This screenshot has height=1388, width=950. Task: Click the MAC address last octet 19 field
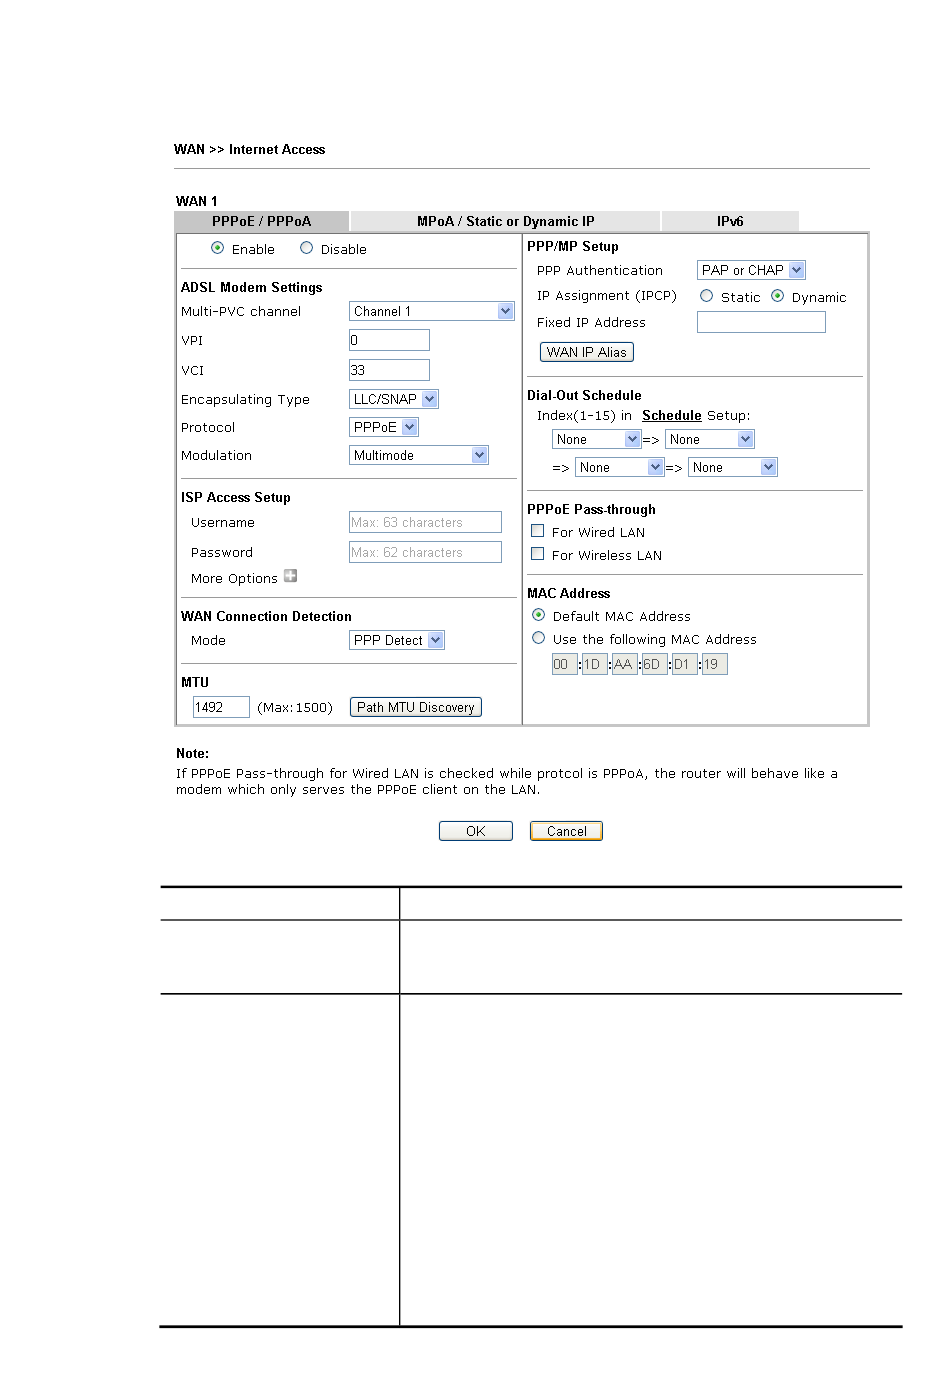(x=714, y=664)
